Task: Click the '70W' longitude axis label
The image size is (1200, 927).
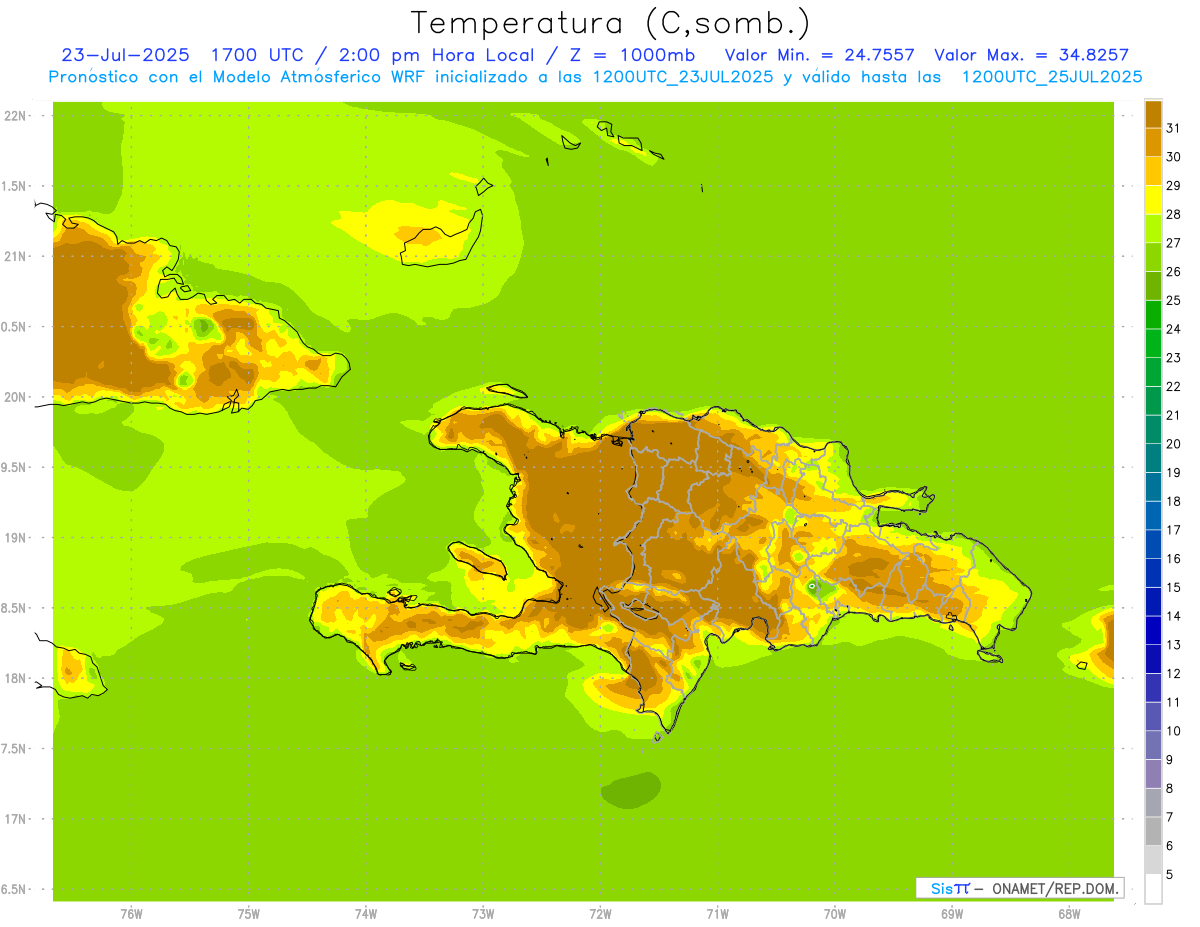Action: pyautogui.click(x=835, y=914)
